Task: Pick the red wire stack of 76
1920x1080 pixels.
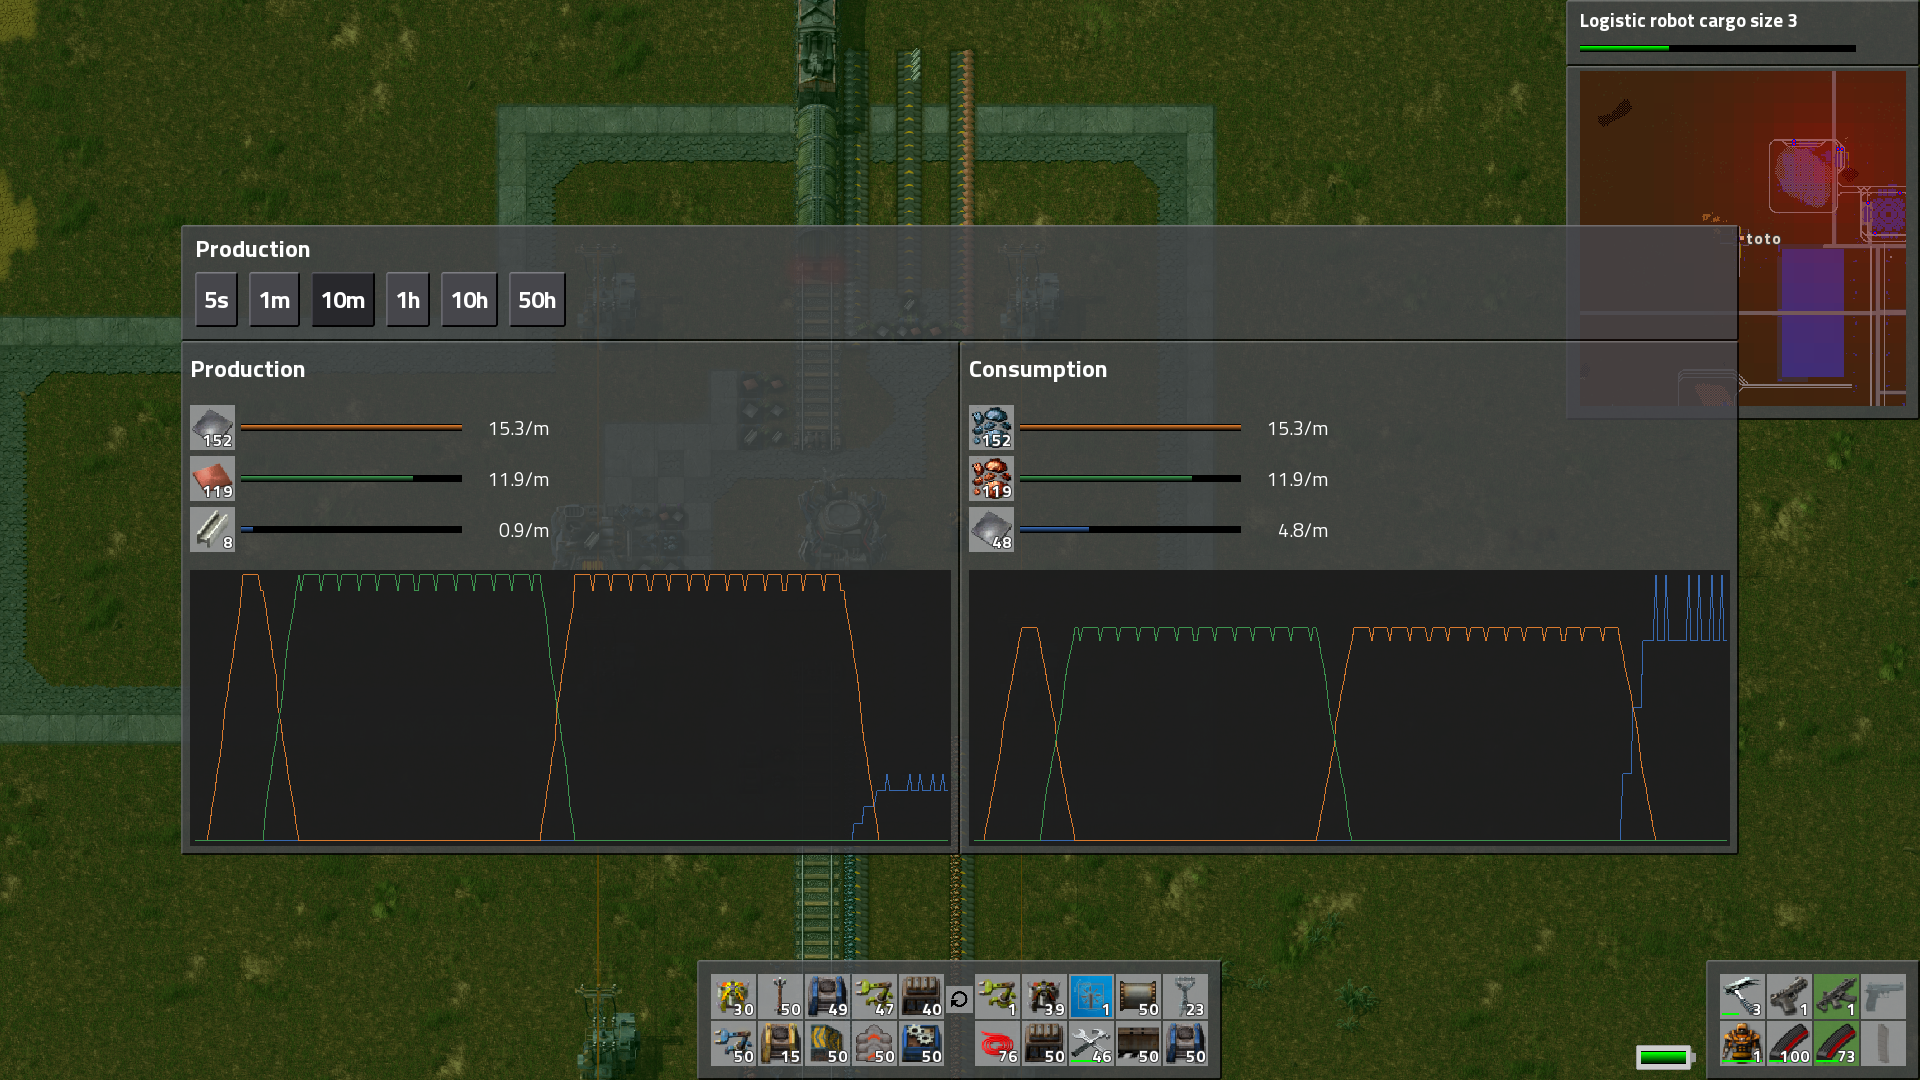Action: (997, 1043)
